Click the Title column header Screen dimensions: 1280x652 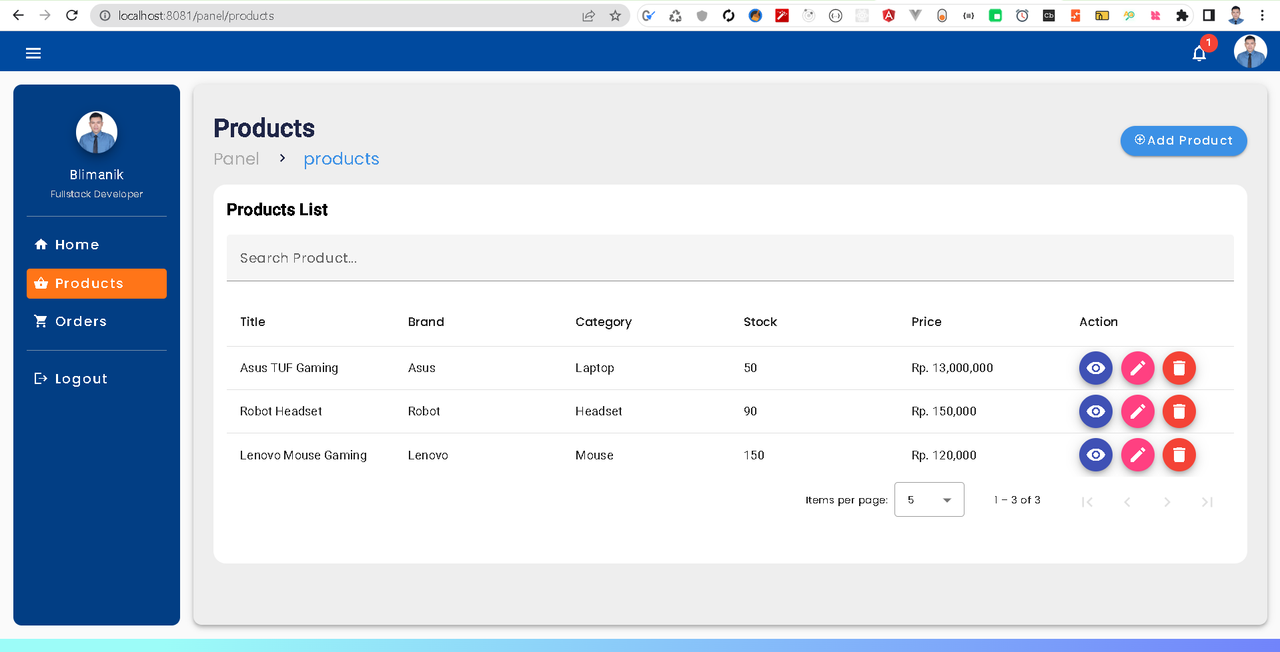pyautogui.click(x=253, y=322)
